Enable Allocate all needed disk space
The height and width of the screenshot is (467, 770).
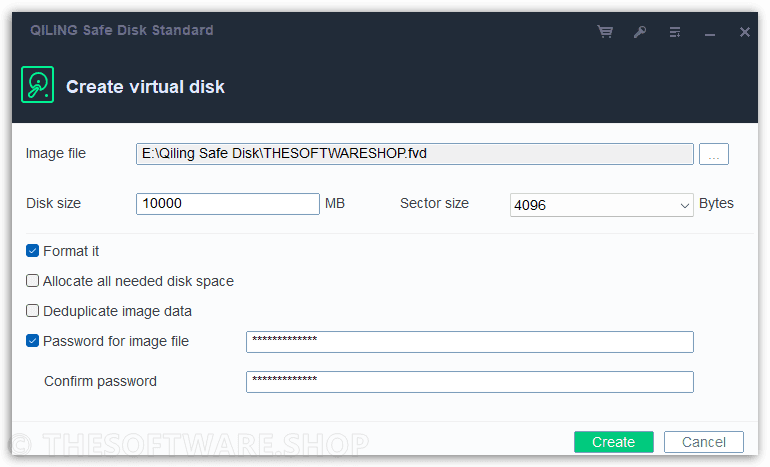pyautogui.click(x=32, y=281)
